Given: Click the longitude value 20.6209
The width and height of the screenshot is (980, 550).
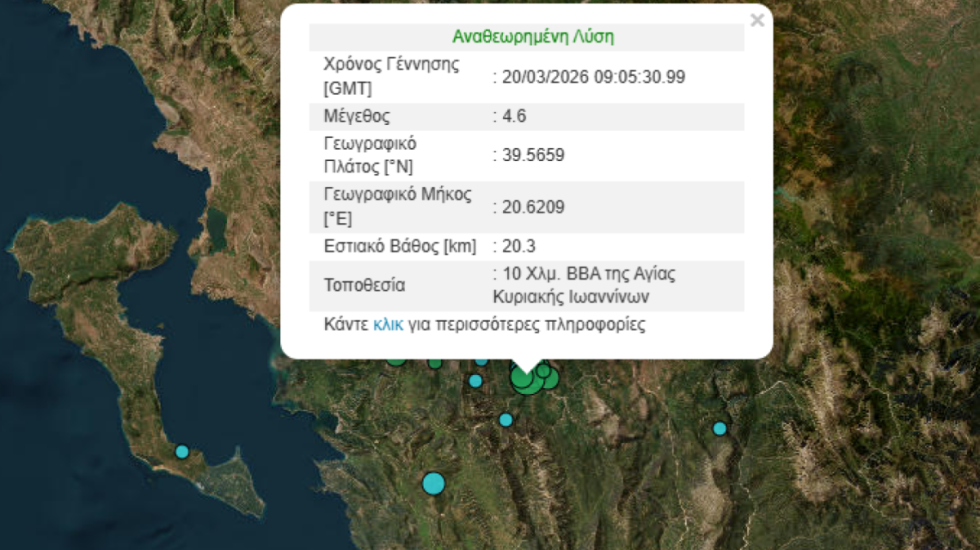Looking at the screenshot, I should [533, 207].
